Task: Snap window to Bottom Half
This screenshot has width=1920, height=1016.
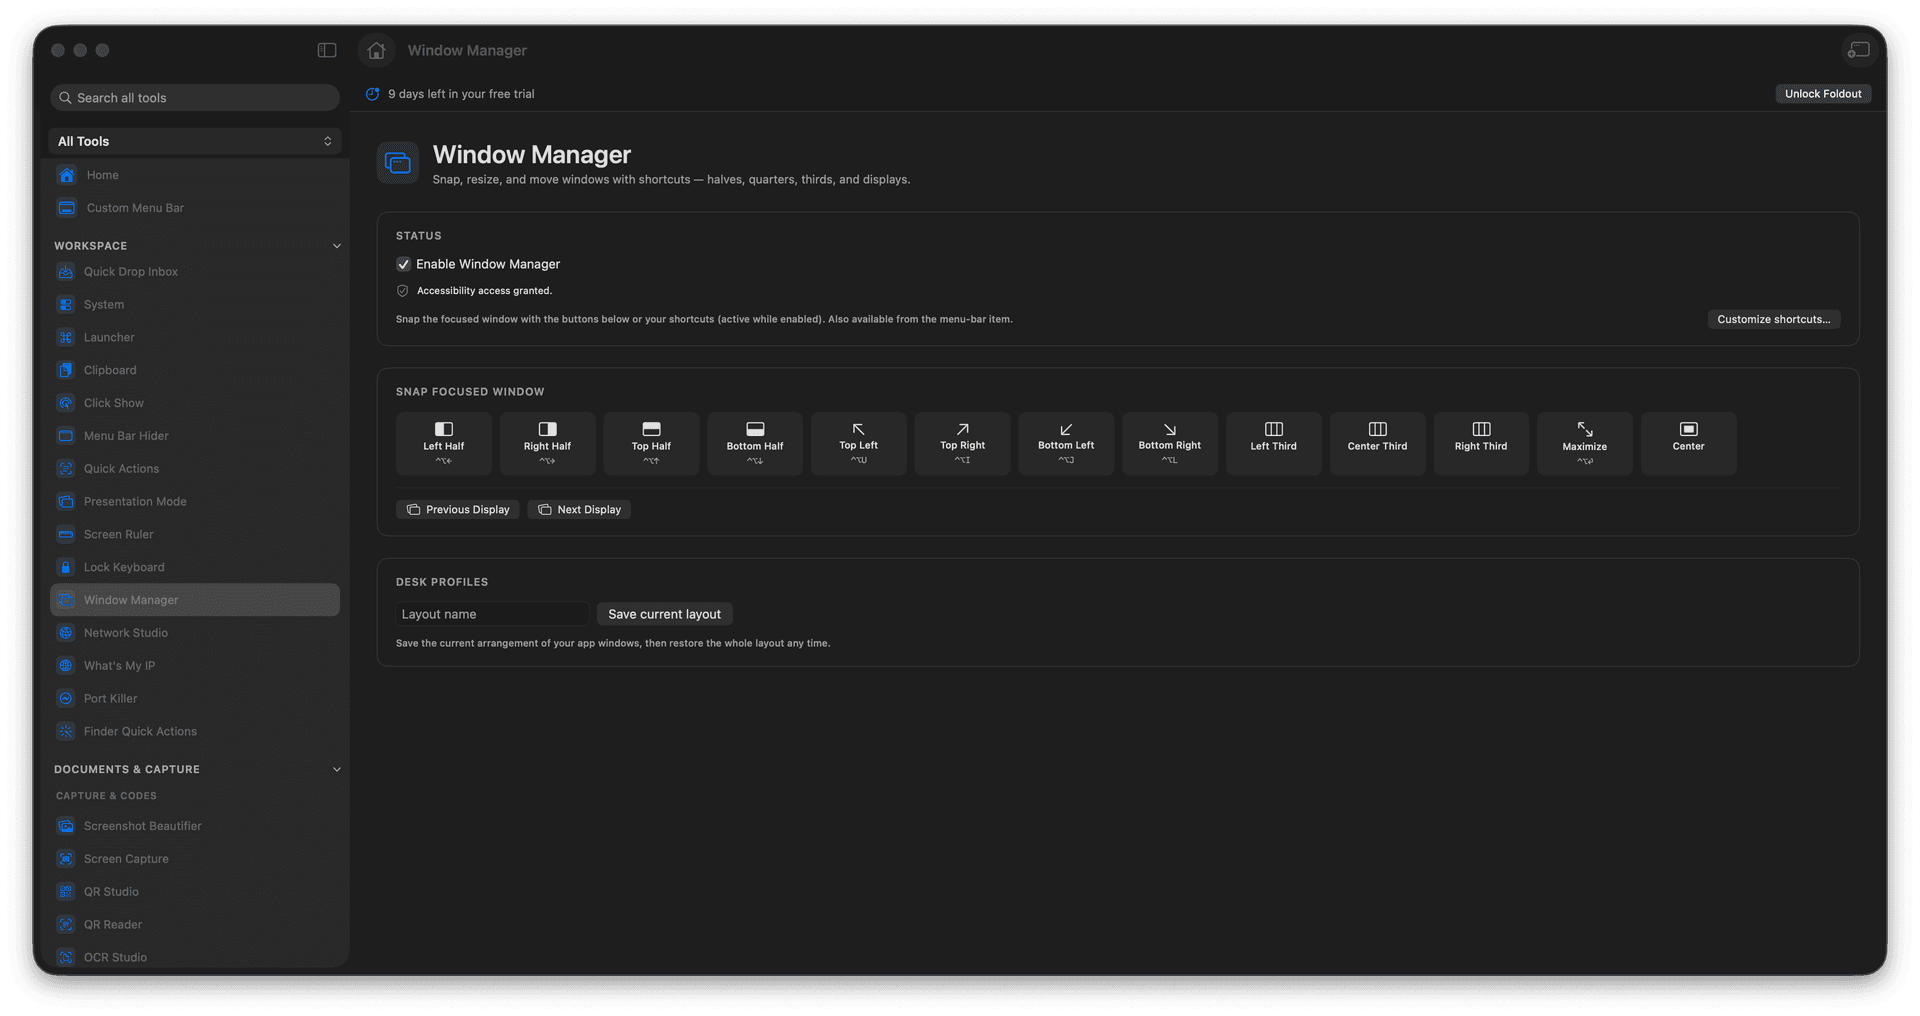Action: point(755,443)
